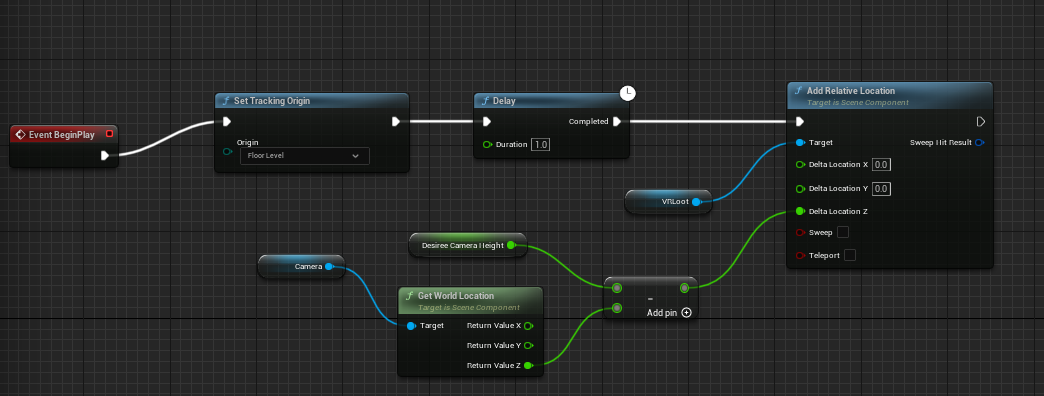Click the Delta Location Y input pin
This screenshot has height=396, width=1044.
click(800, 188)
